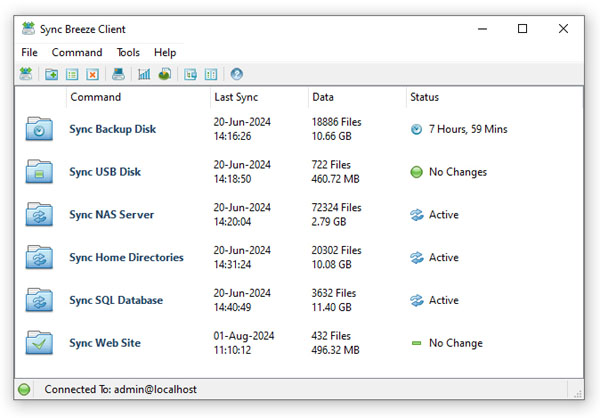The height and width of the screenshot is (418, 600).
Task: Click the Active status icon for Sync Home Directories
Action: 417,258
